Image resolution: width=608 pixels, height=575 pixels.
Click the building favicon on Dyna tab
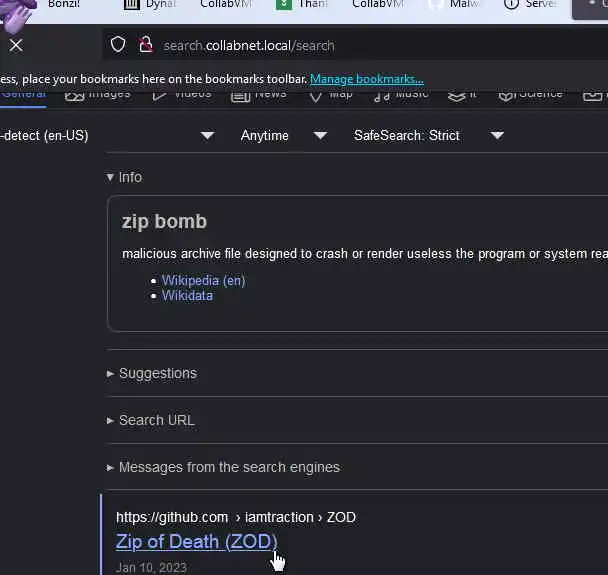click(x=131, y=5)
